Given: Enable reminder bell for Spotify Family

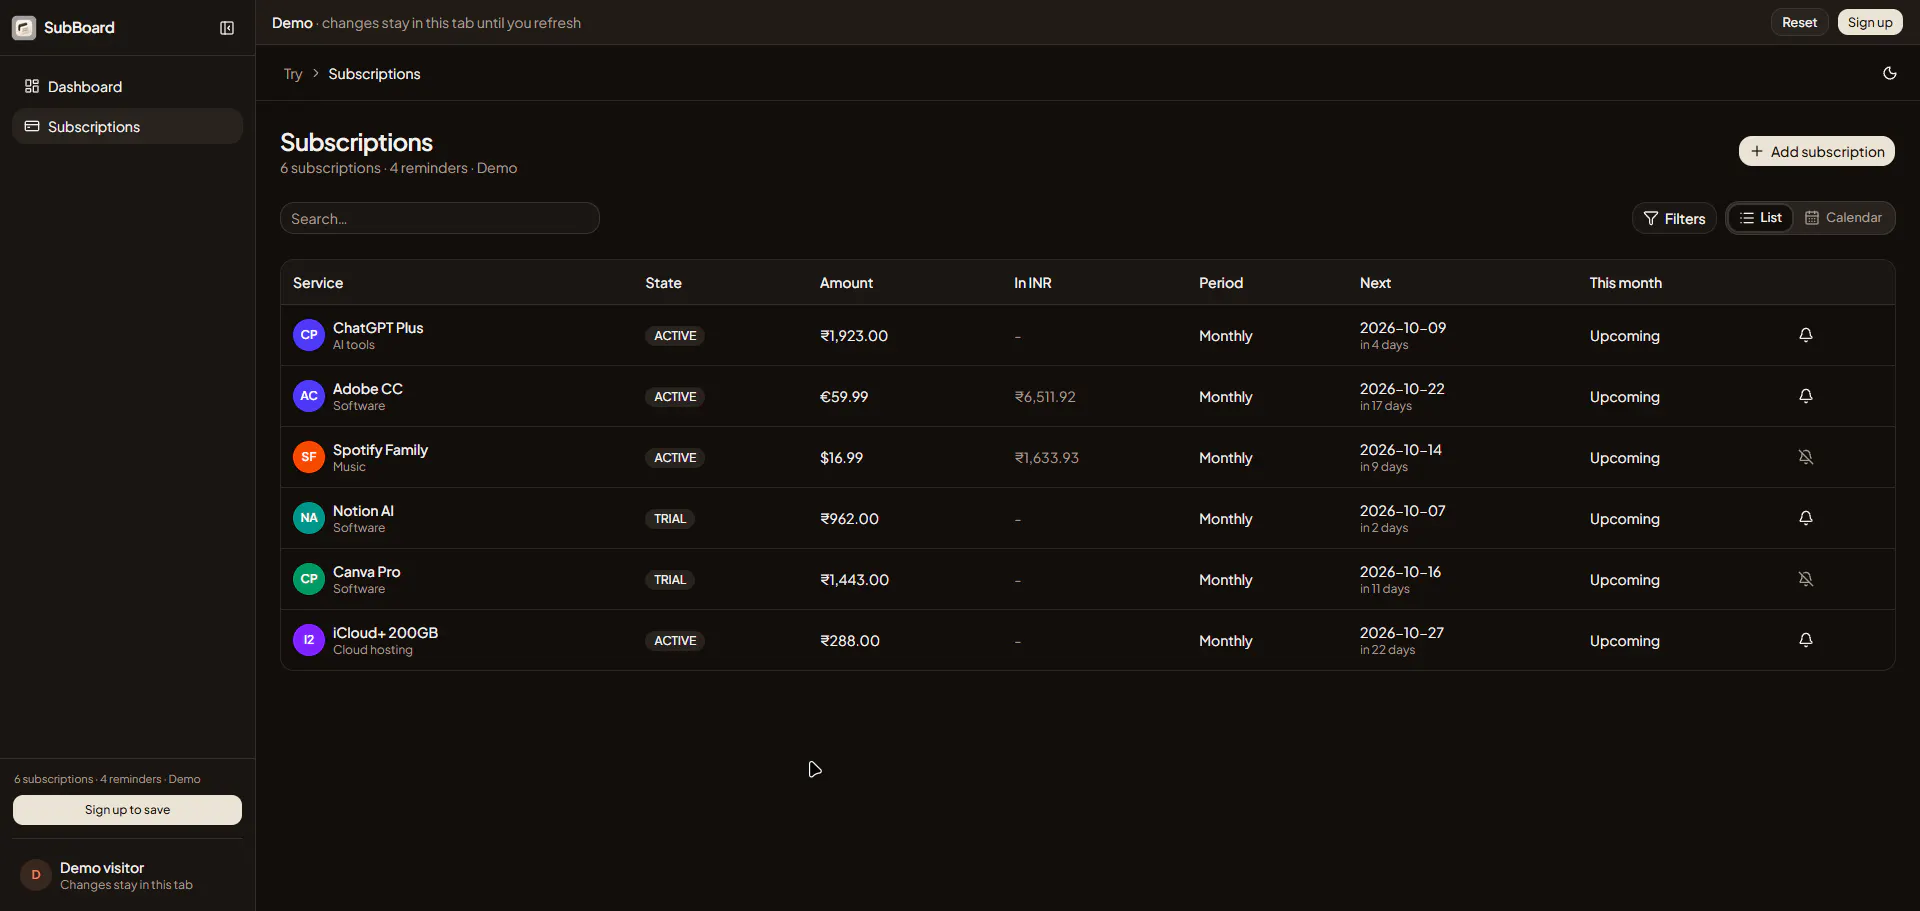Looking at the screenshot, I should (1806, 457).
